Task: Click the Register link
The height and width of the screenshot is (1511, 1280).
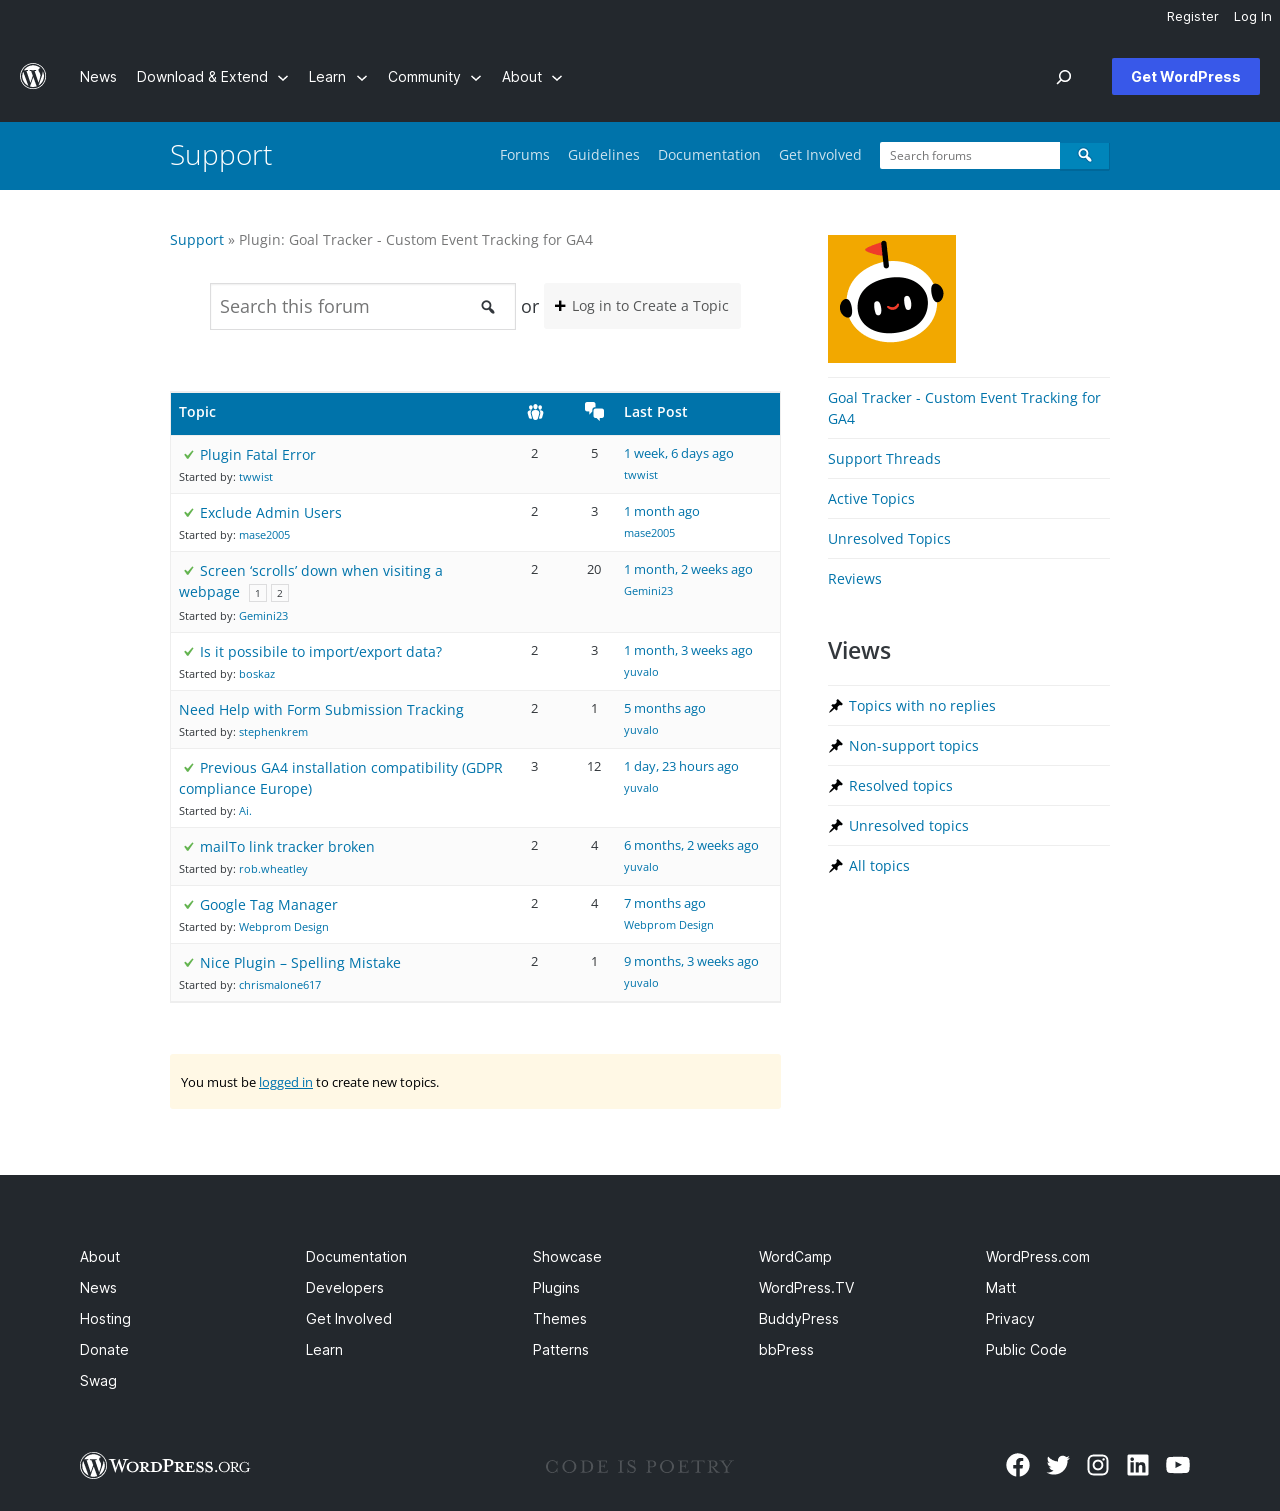Action: point(1193,17)
